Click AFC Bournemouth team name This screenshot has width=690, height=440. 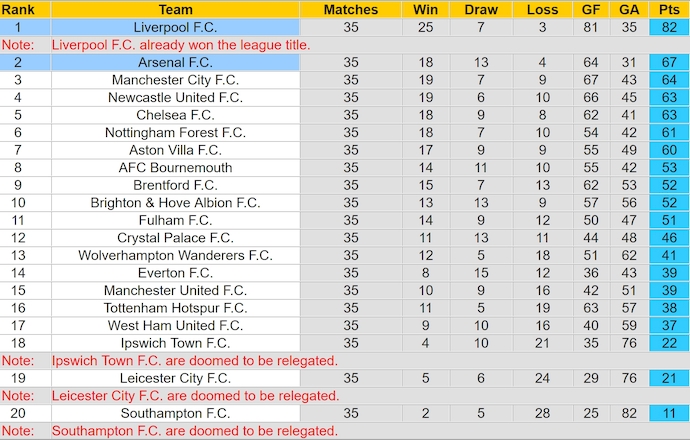coord(175,167)
